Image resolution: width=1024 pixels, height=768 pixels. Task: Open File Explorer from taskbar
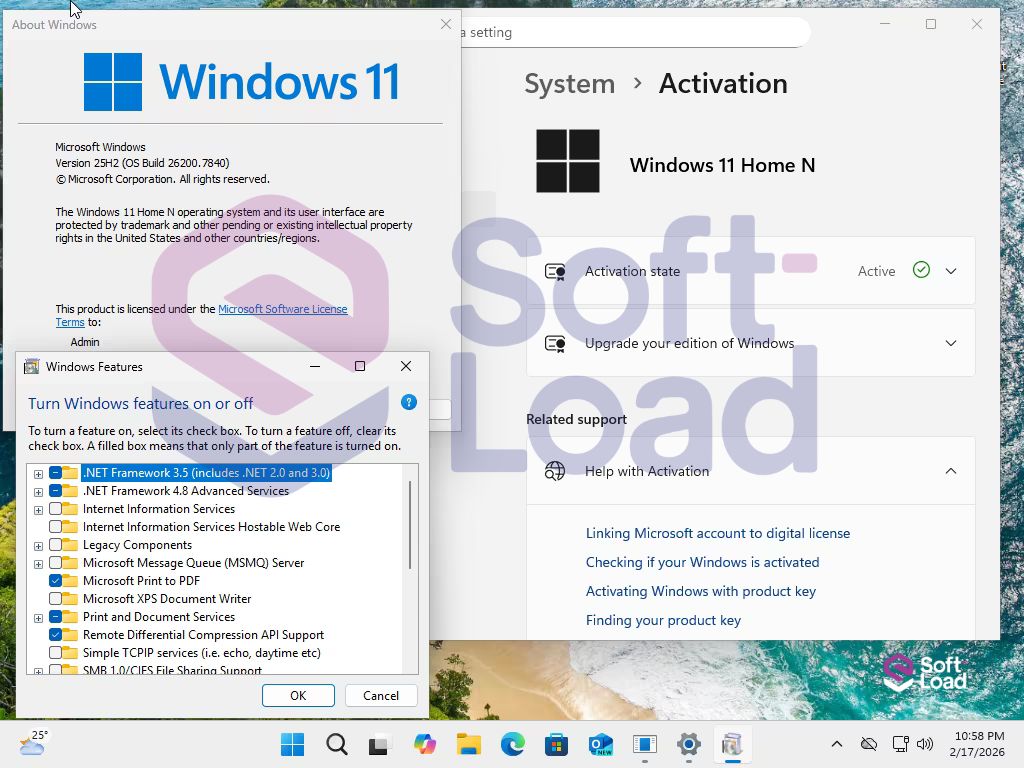(469, 744)
